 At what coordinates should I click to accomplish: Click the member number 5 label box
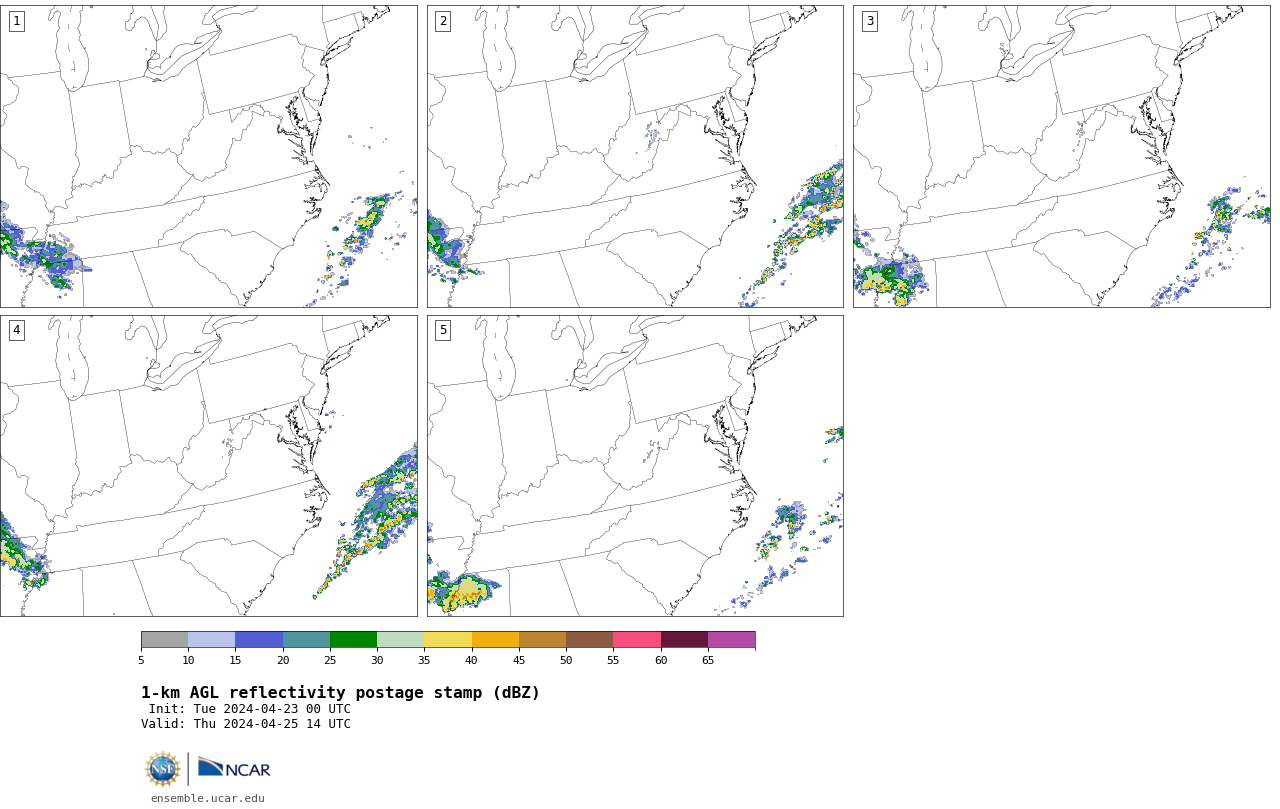443,330
